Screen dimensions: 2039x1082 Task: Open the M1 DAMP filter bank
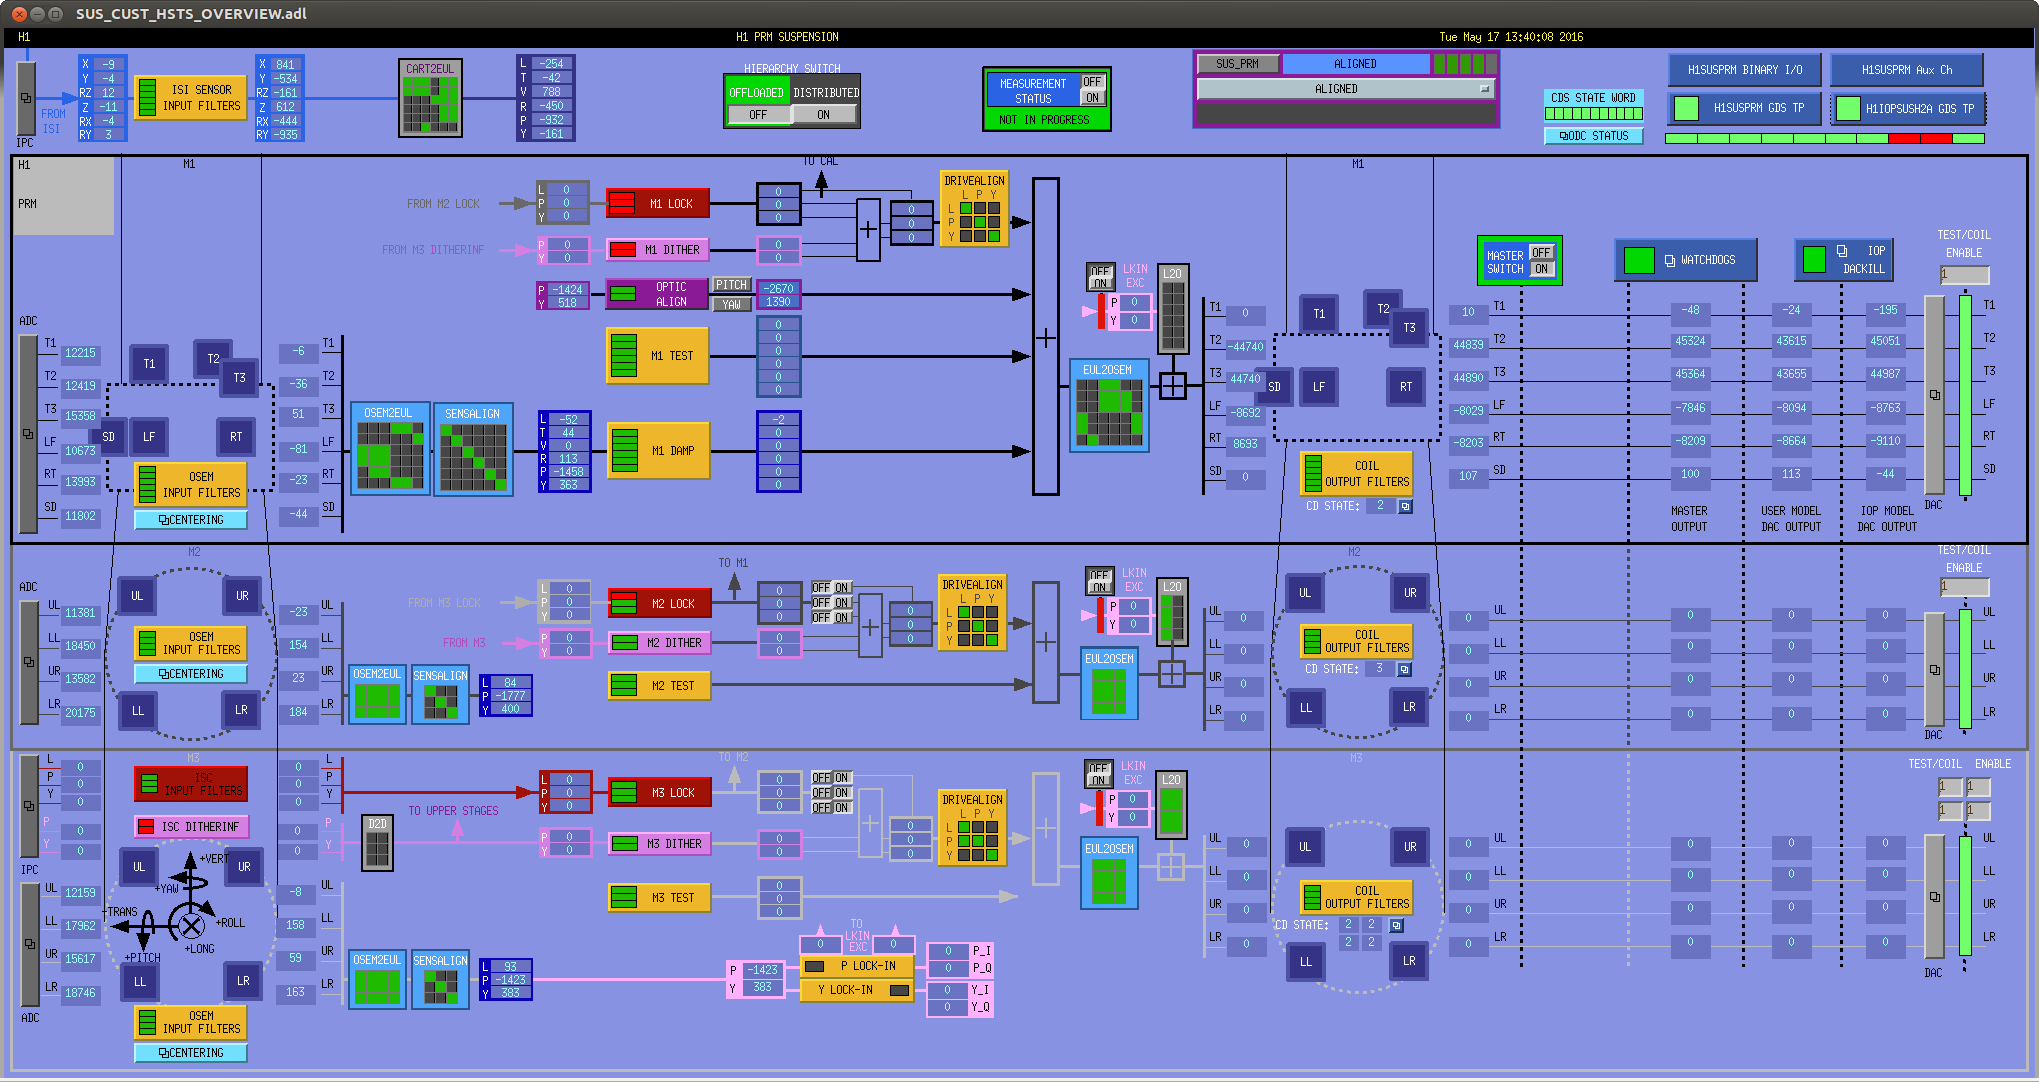click(x=658, y=451)
